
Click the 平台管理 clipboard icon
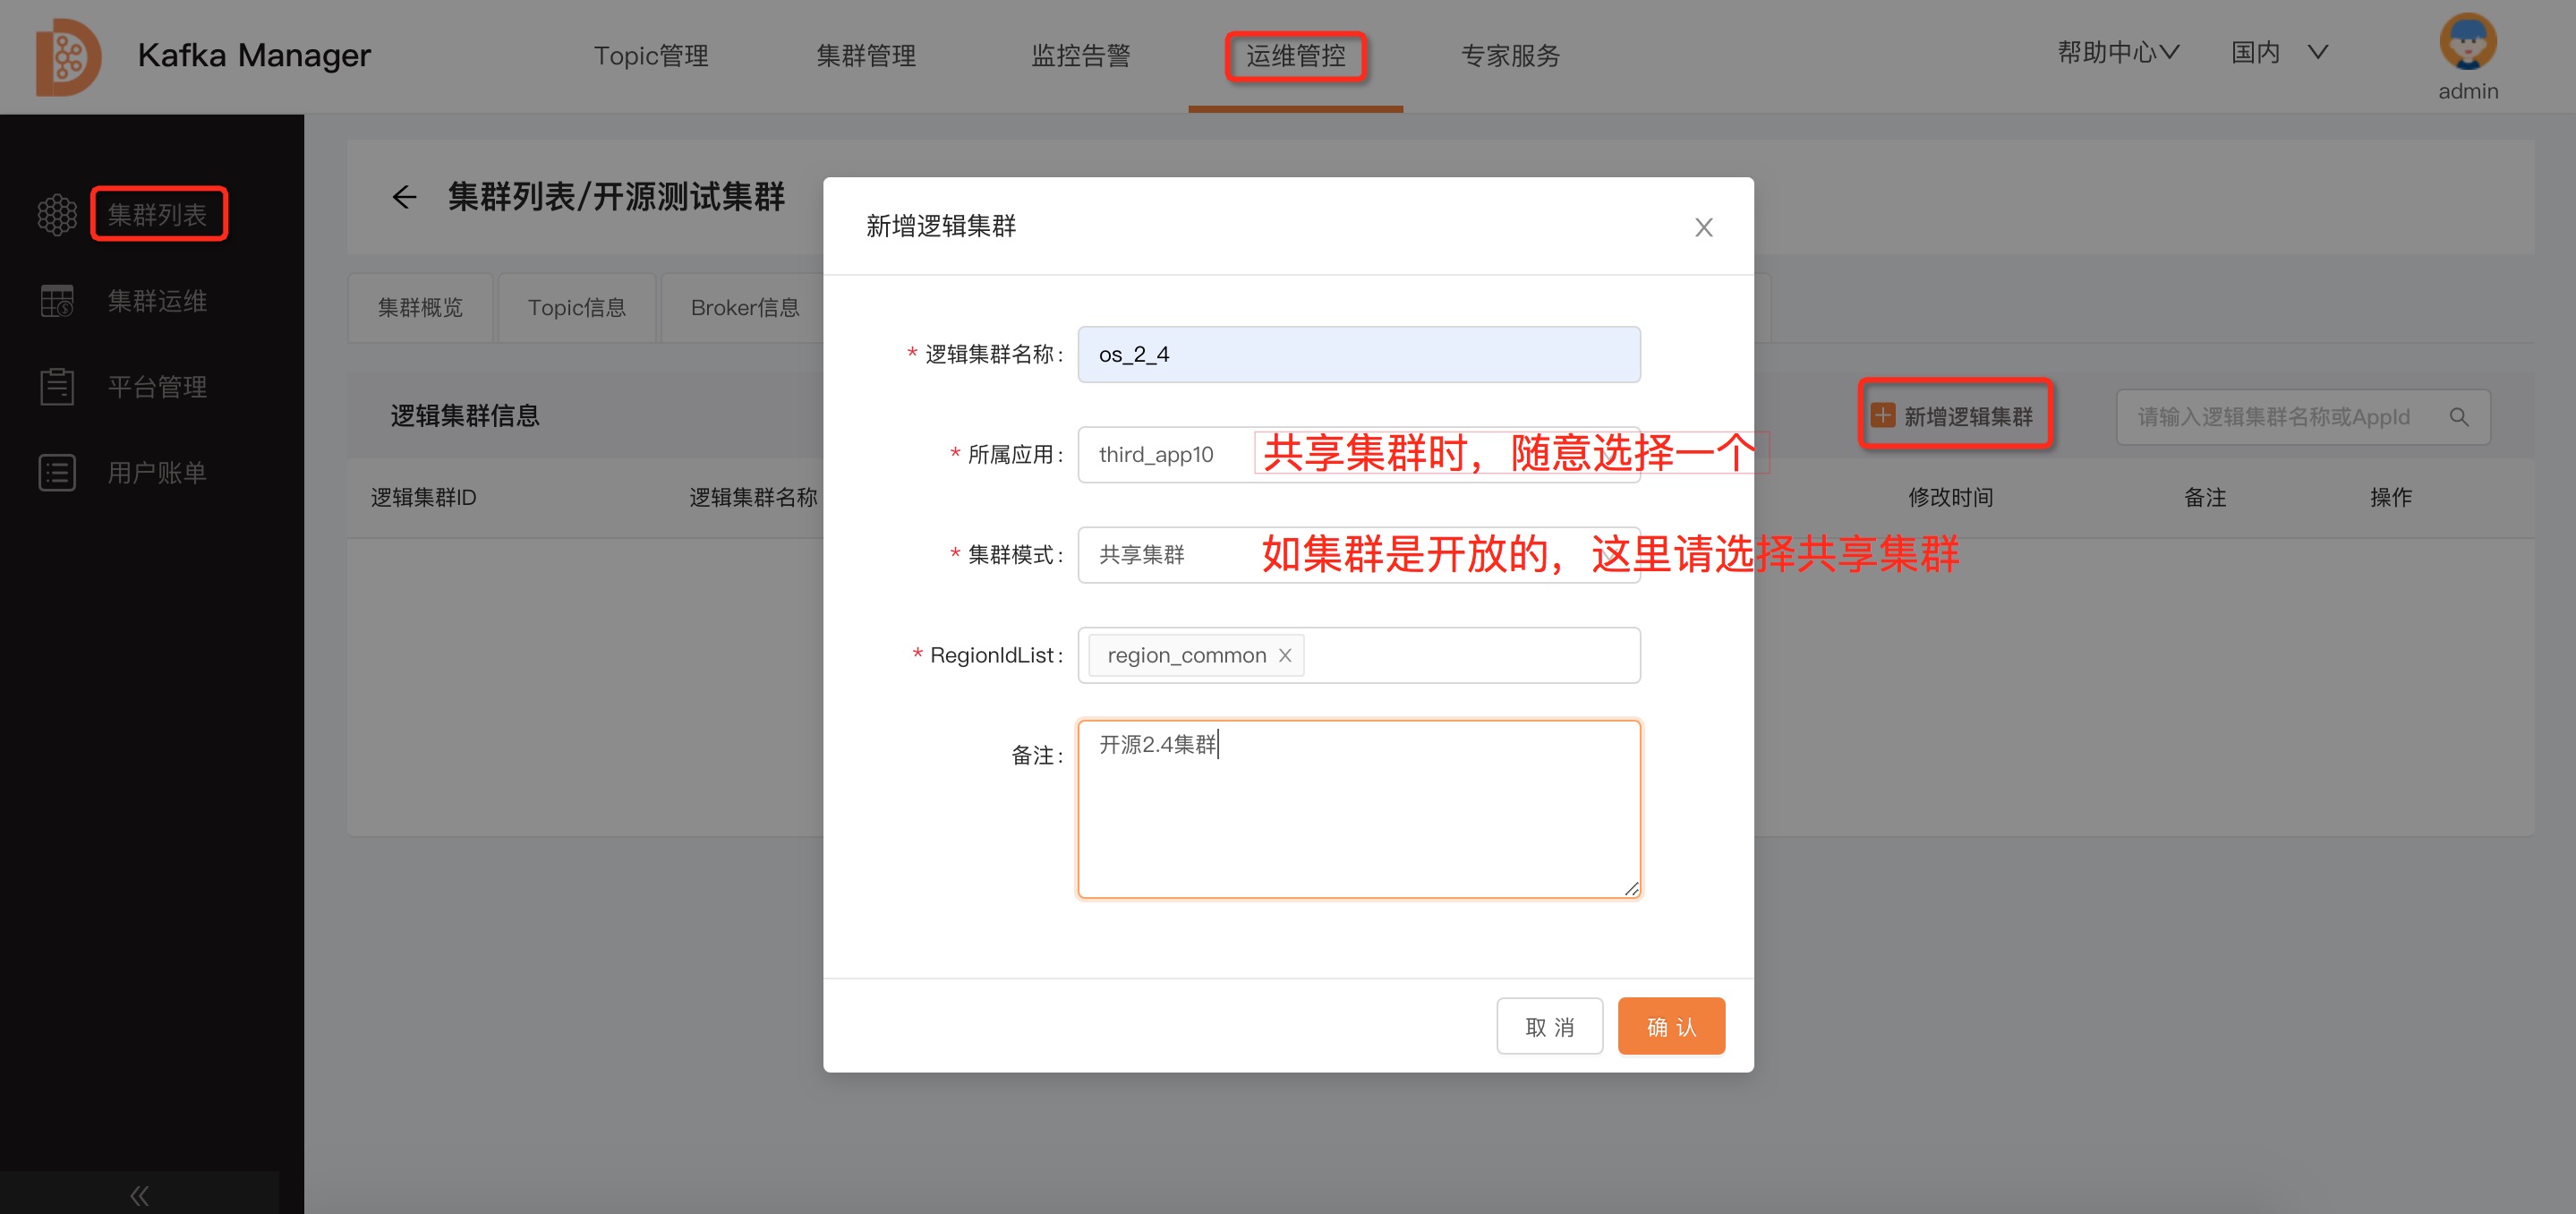coord(57,387)
